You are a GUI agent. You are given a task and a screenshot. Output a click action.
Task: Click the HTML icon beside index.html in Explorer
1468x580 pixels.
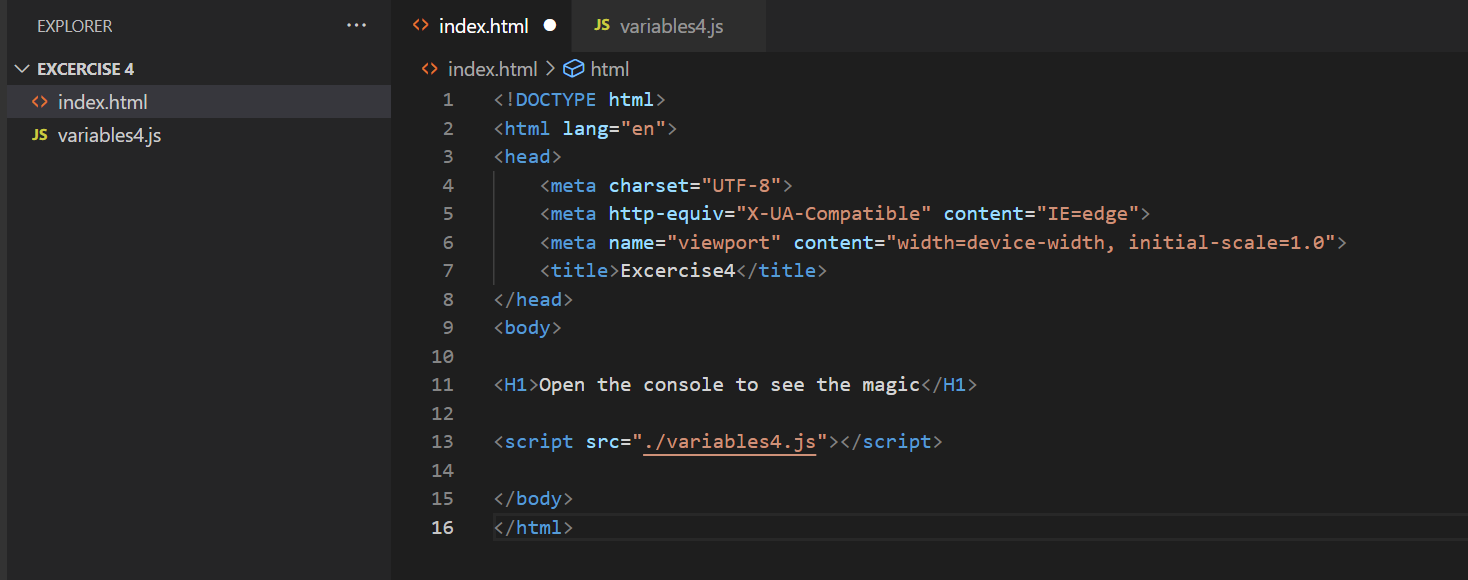tap(39, 101)
